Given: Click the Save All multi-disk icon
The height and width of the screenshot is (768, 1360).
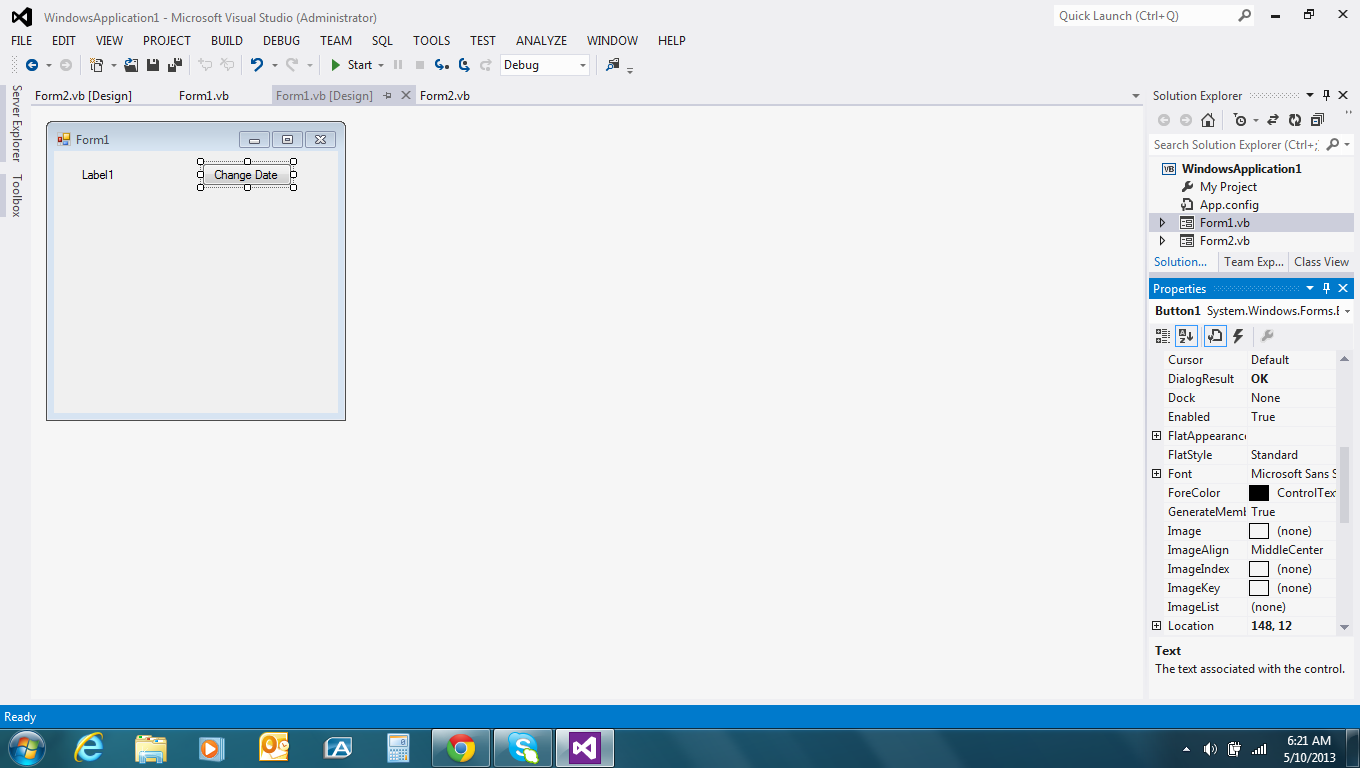Looking at the screenshot, I should point(175,65).
